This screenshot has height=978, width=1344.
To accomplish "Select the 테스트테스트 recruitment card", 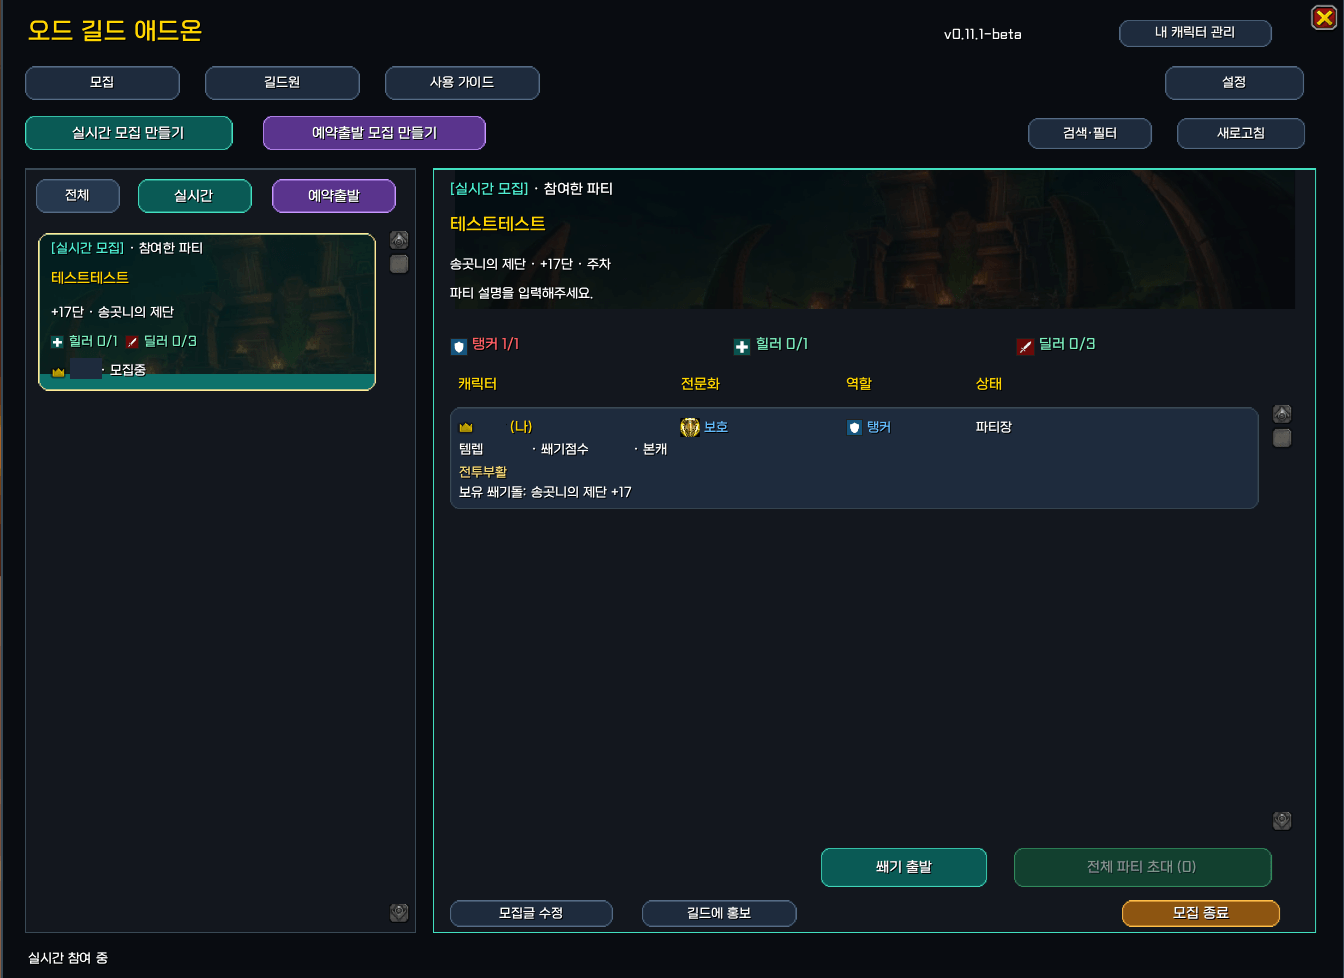I will coord(207,312).
